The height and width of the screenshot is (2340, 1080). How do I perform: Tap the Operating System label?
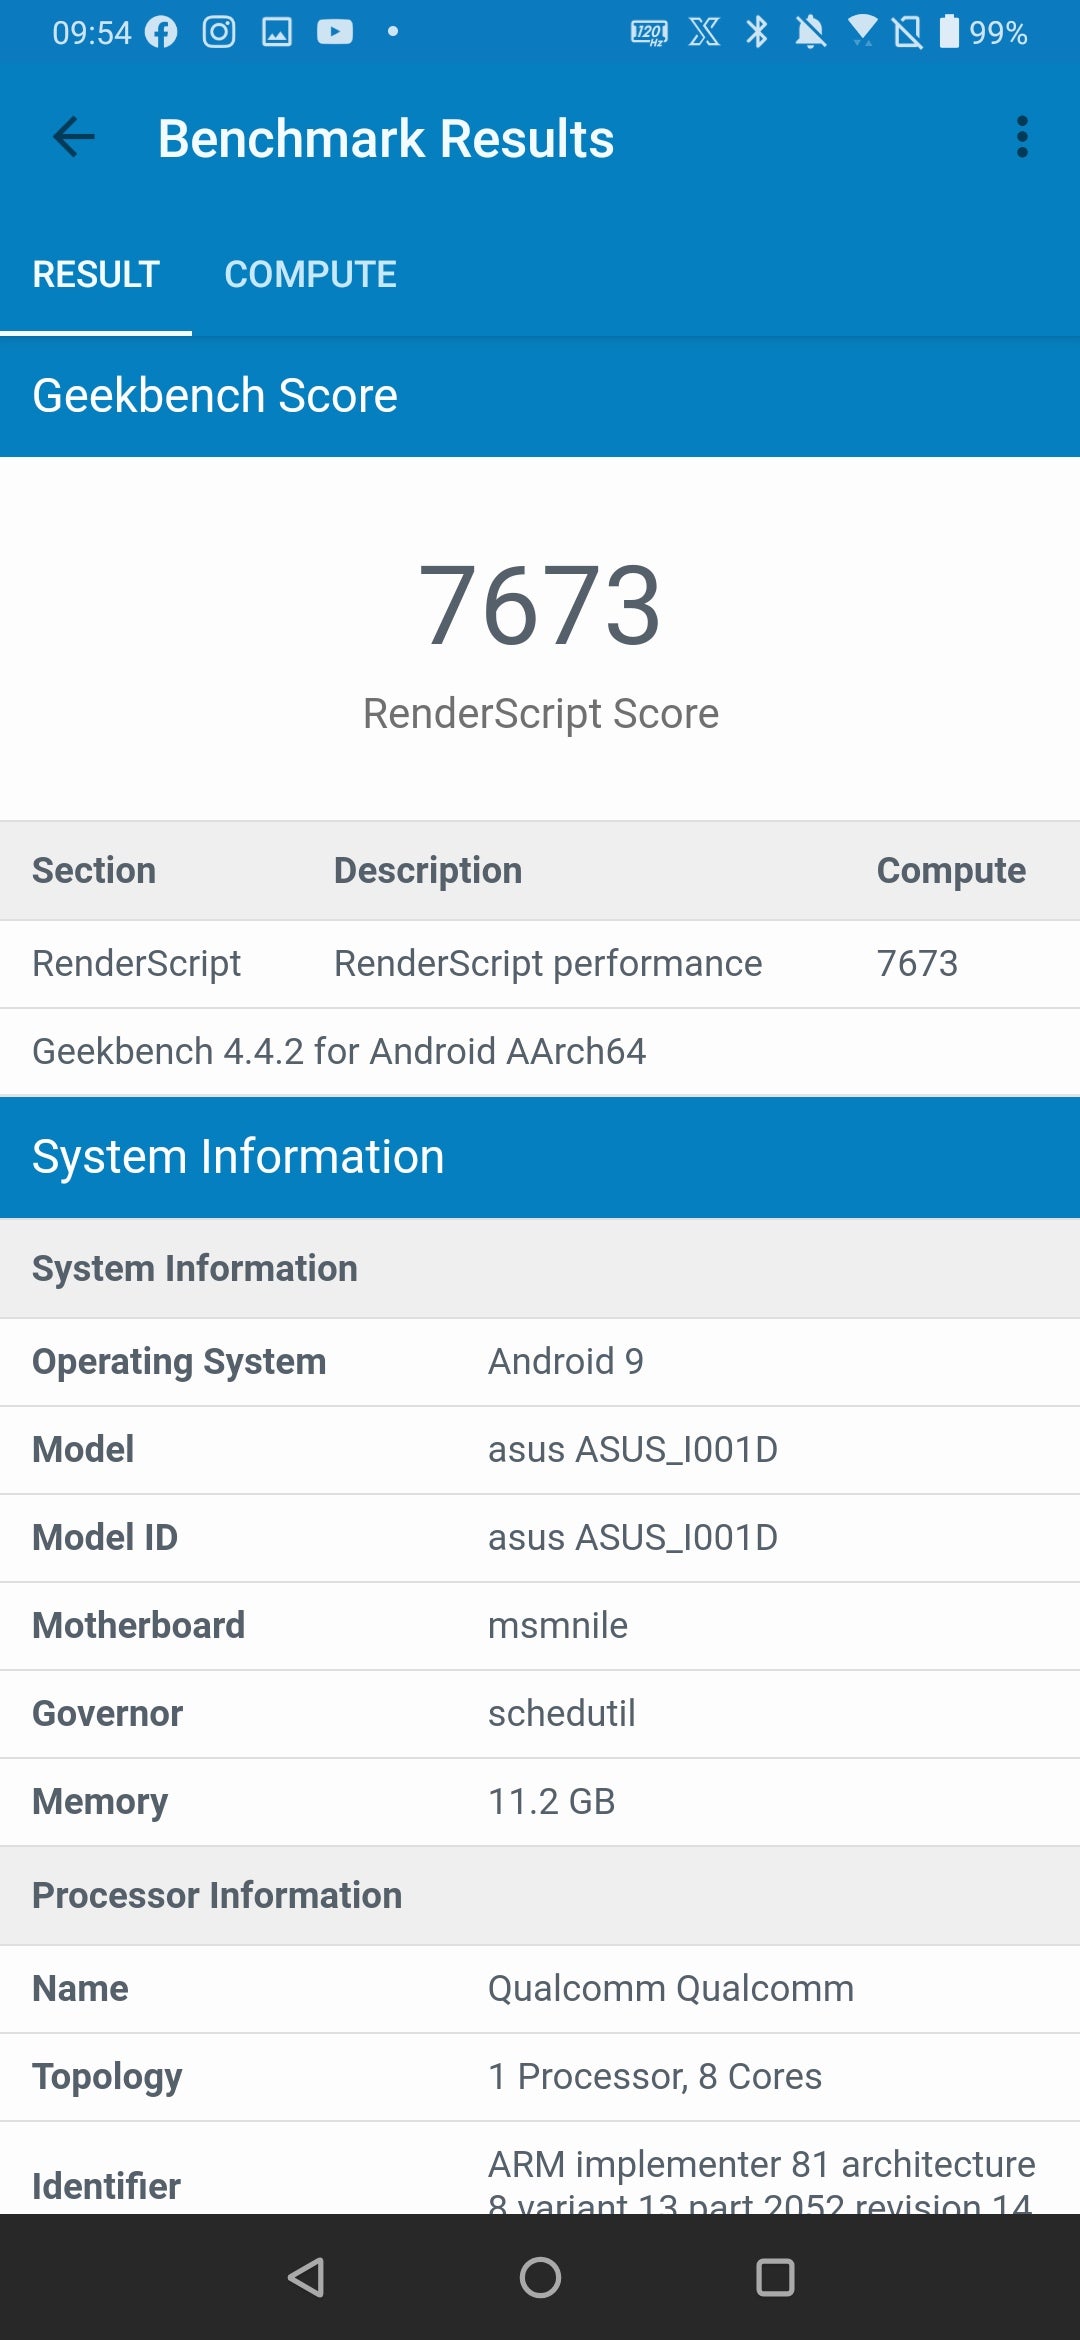pos(179,1362)
